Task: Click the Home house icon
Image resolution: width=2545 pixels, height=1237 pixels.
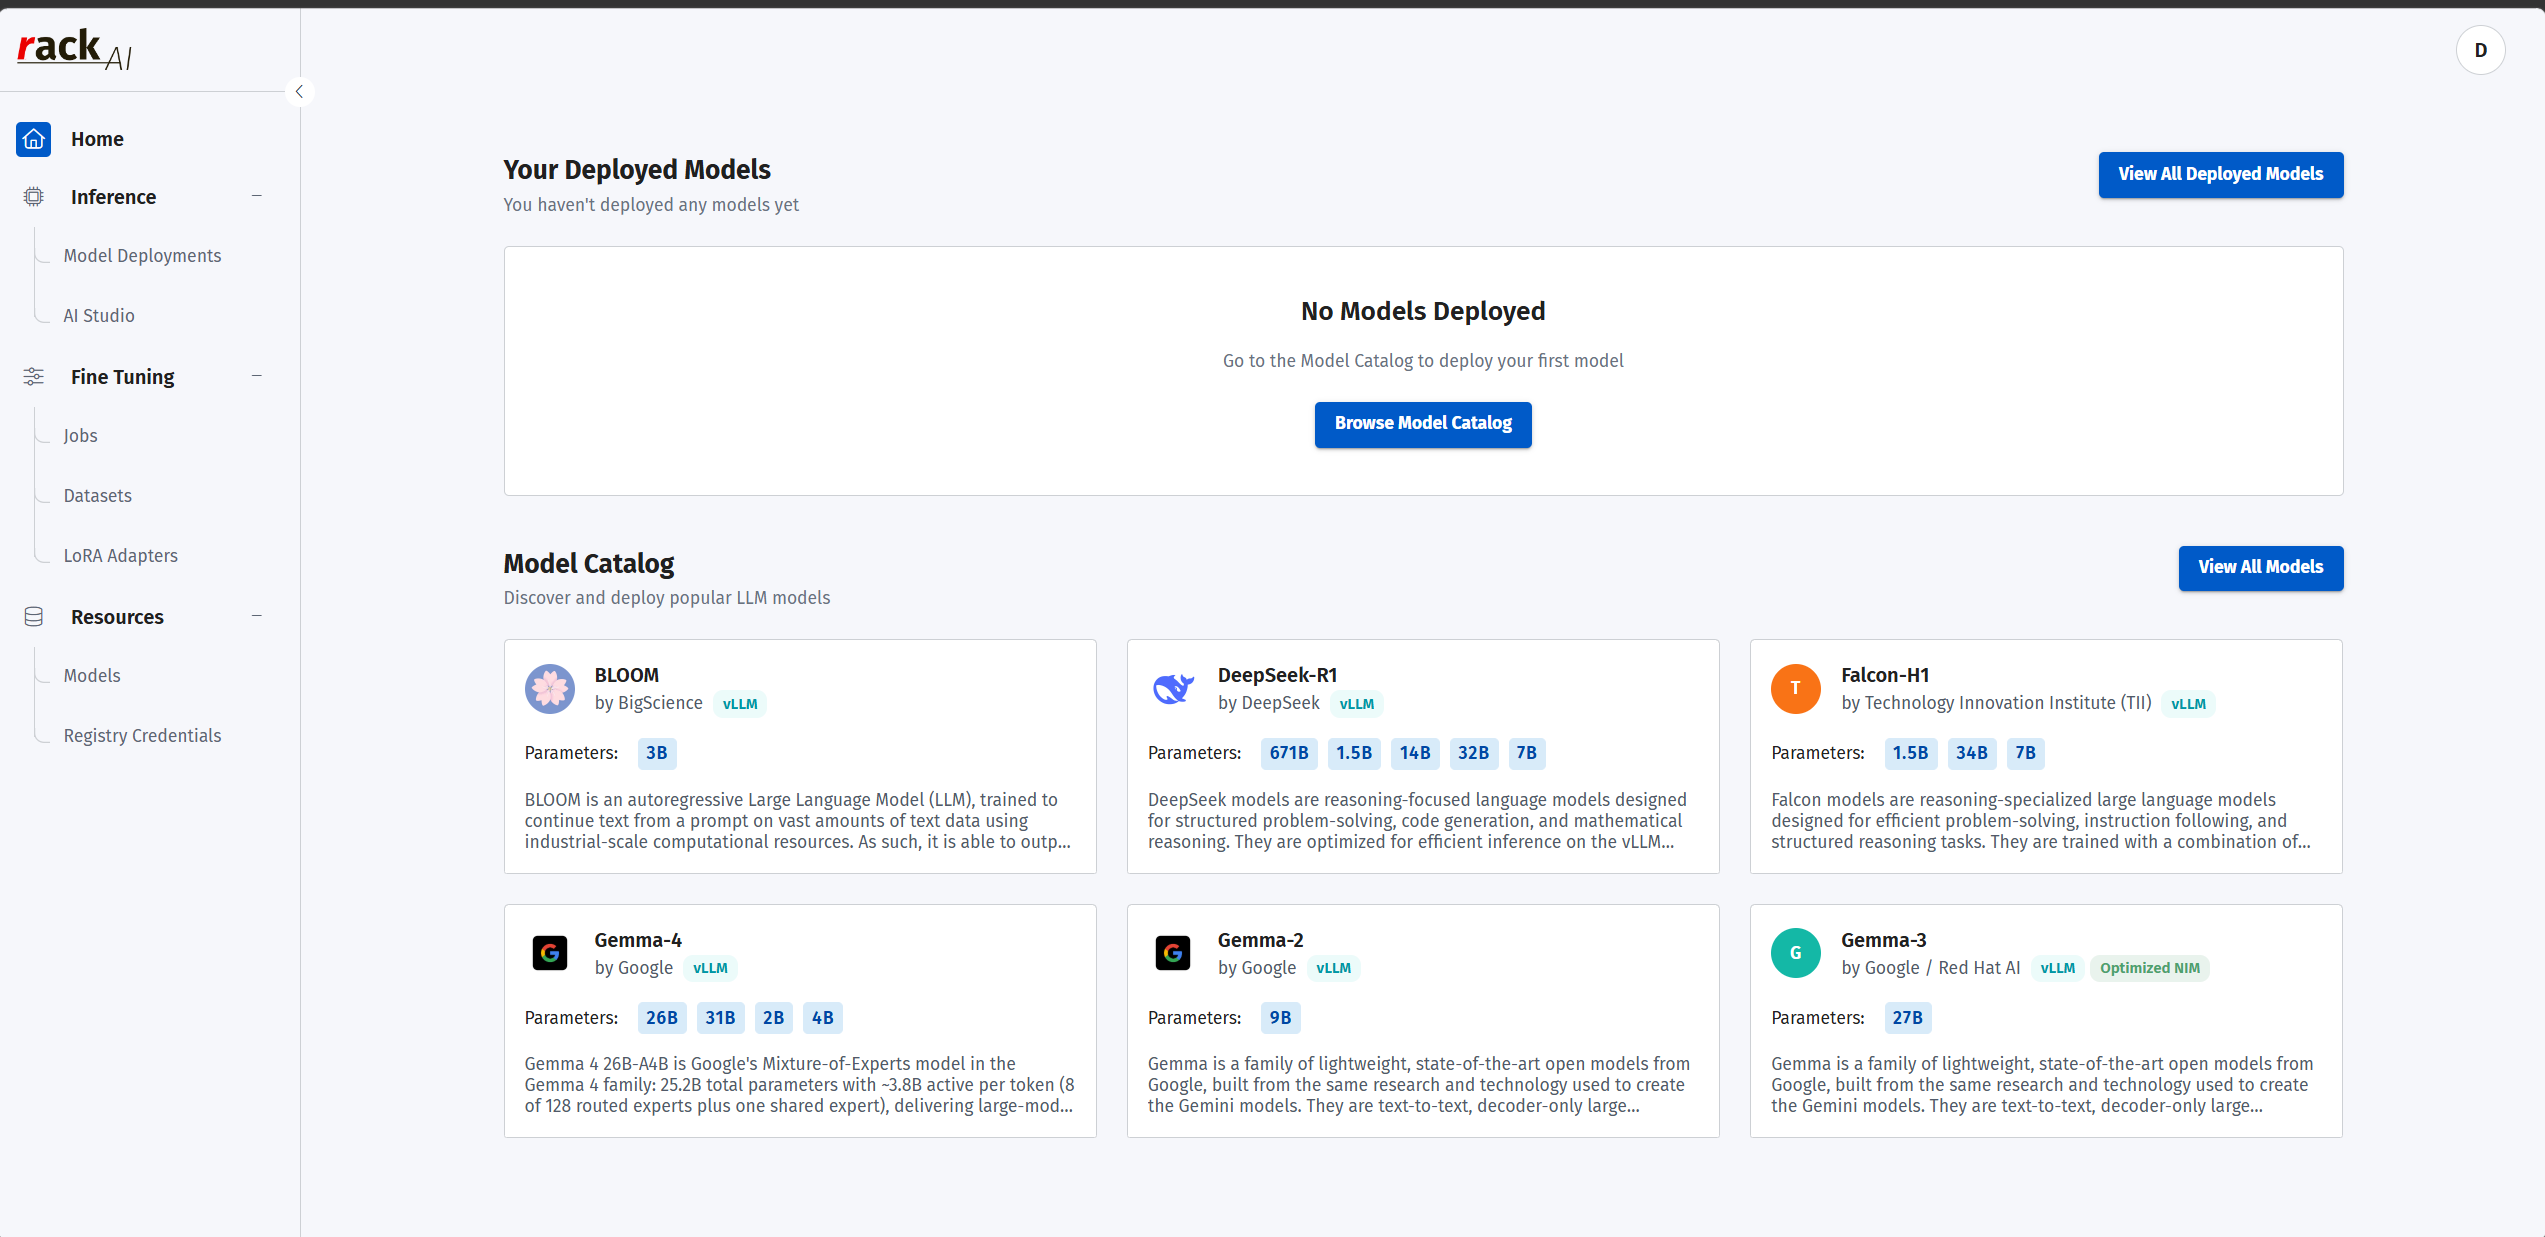Action: click(34, 139)
